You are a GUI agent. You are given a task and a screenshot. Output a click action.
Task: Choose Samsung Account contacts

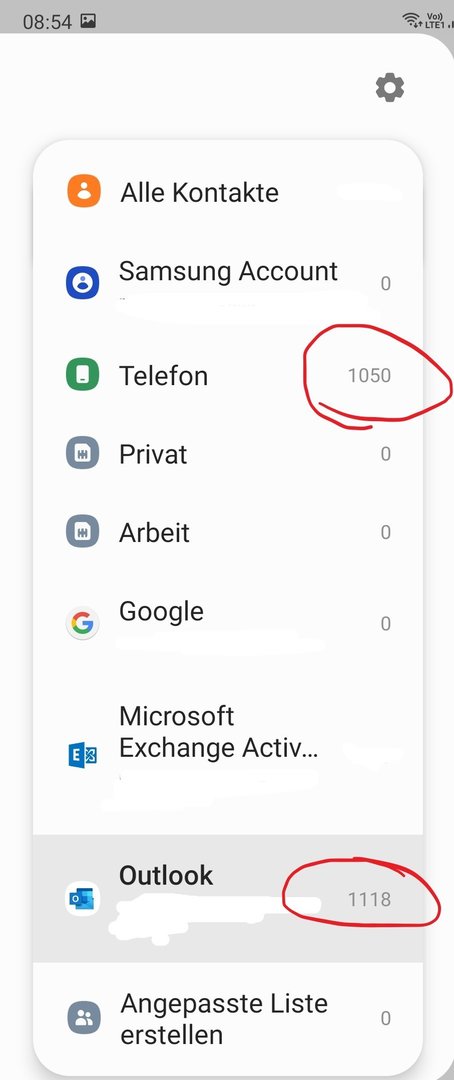point(227,283)
